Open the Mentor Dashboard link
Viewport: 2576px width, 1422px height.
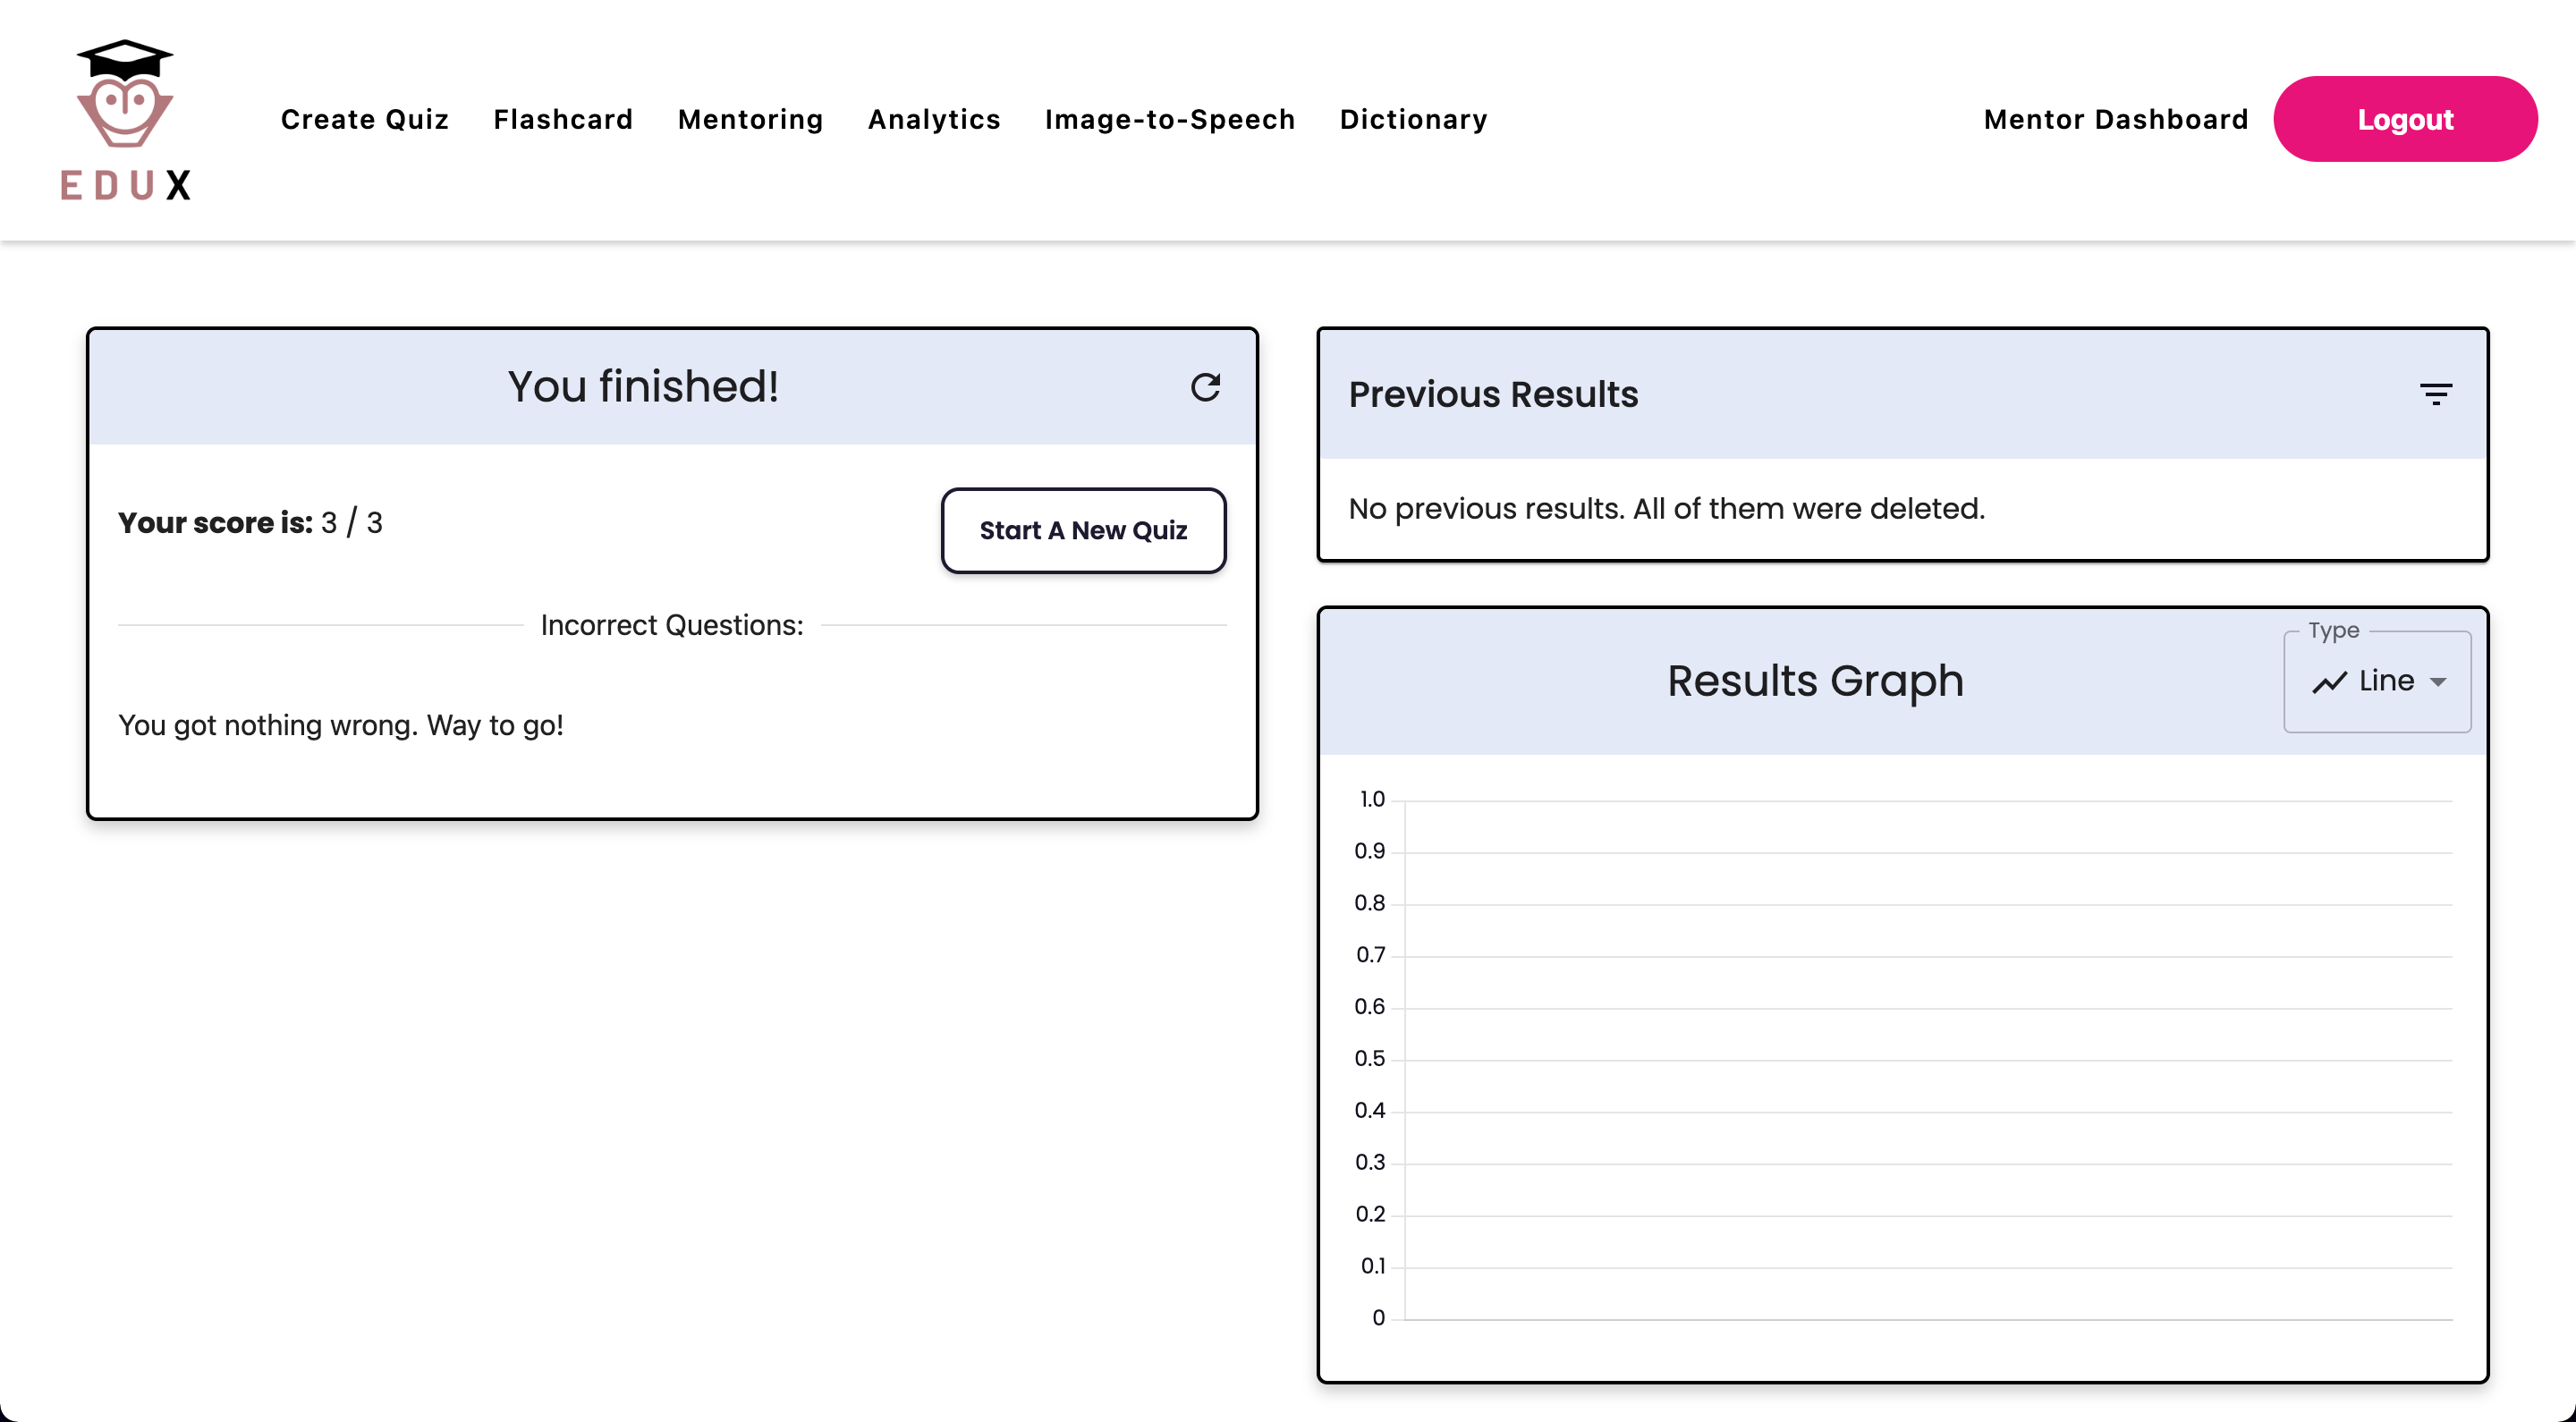[x=2115, y=119]
